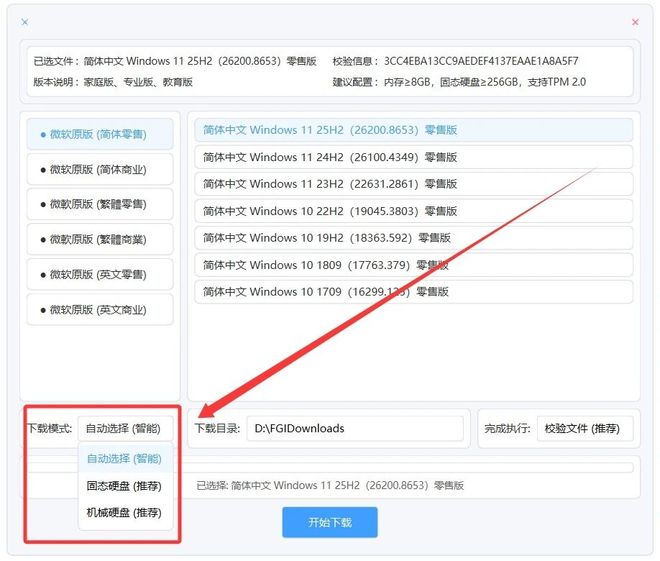Choose Windows 10 22H2 (19045.3803) 零售版
Screen dimensions: 660x561
[x=413, y=211]
